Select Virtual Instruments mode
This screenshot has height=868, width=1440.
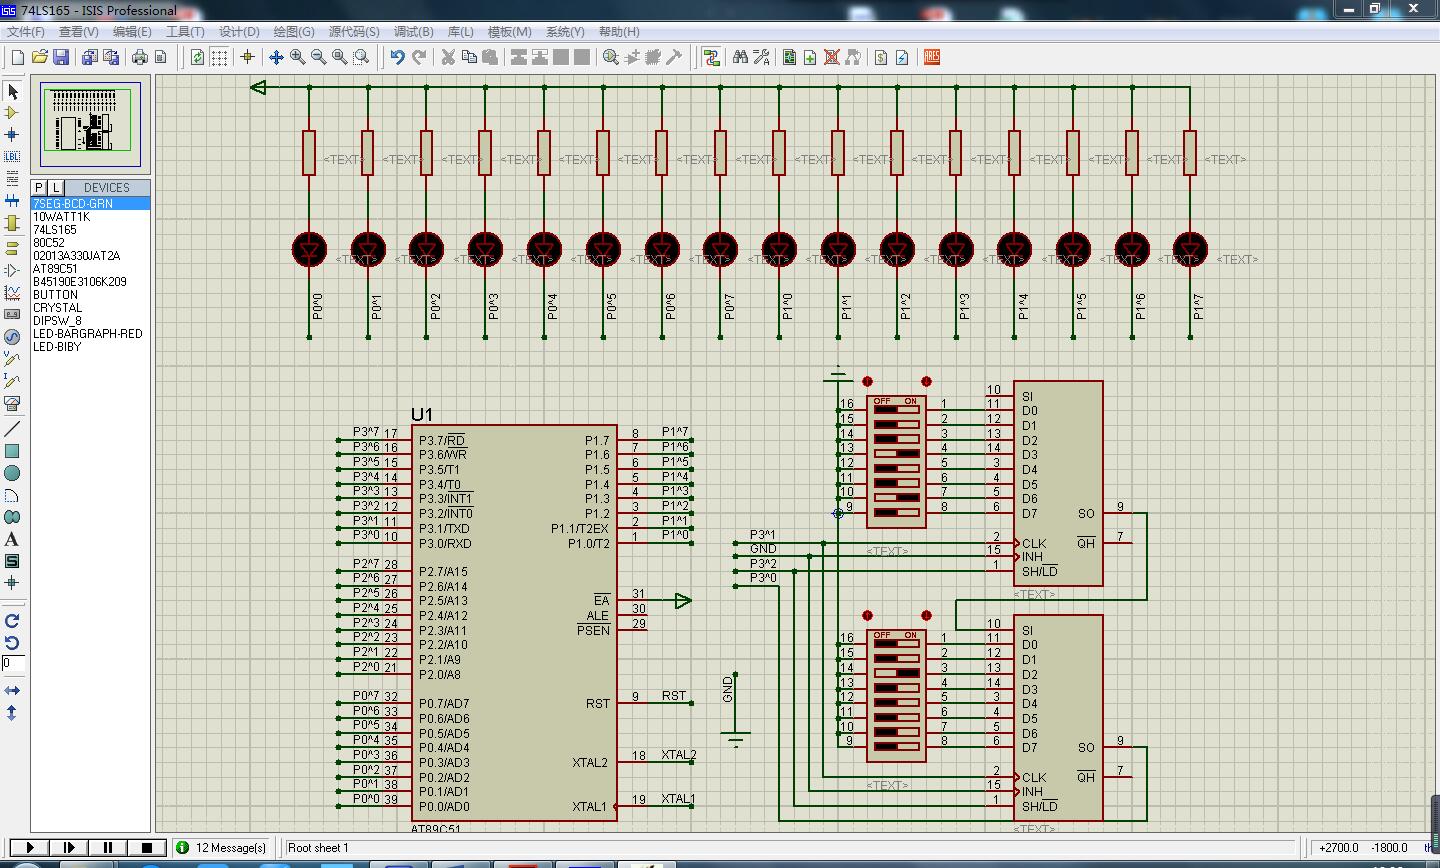(12, 403)
